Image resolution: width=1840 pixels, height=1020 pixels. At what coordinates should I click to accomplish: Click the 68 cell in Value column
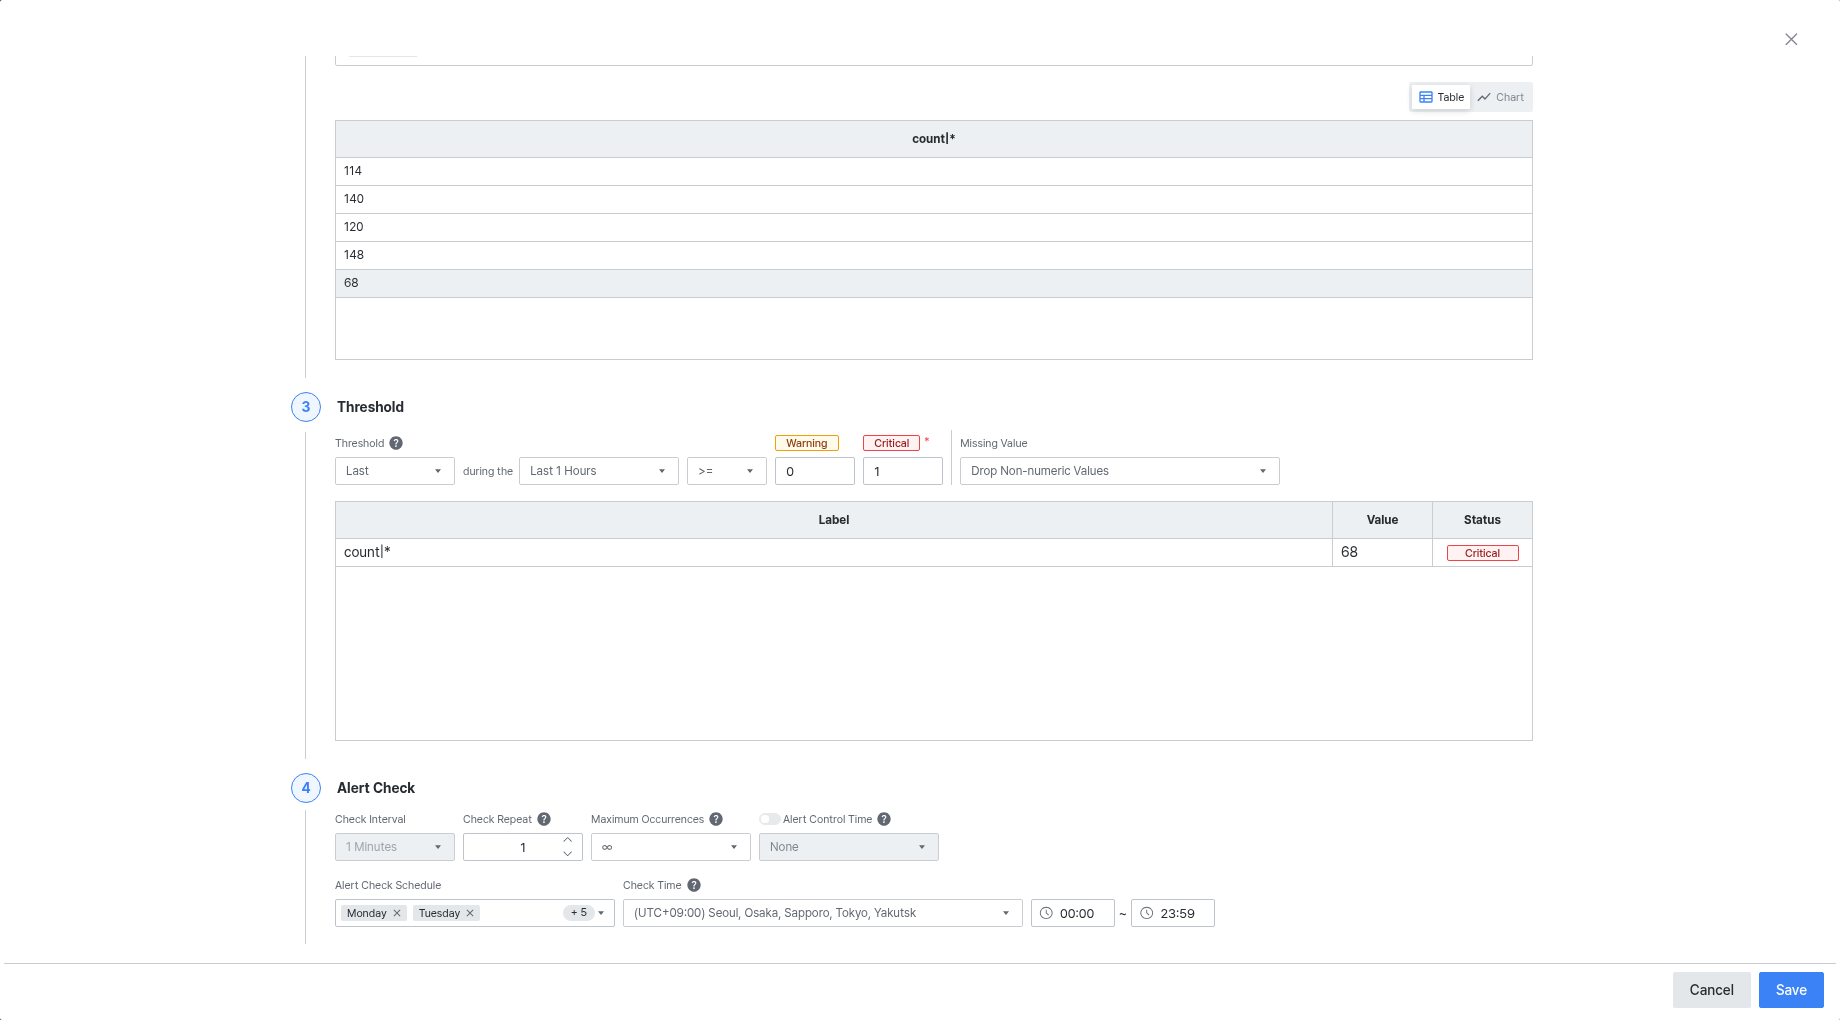point(1383,552)
